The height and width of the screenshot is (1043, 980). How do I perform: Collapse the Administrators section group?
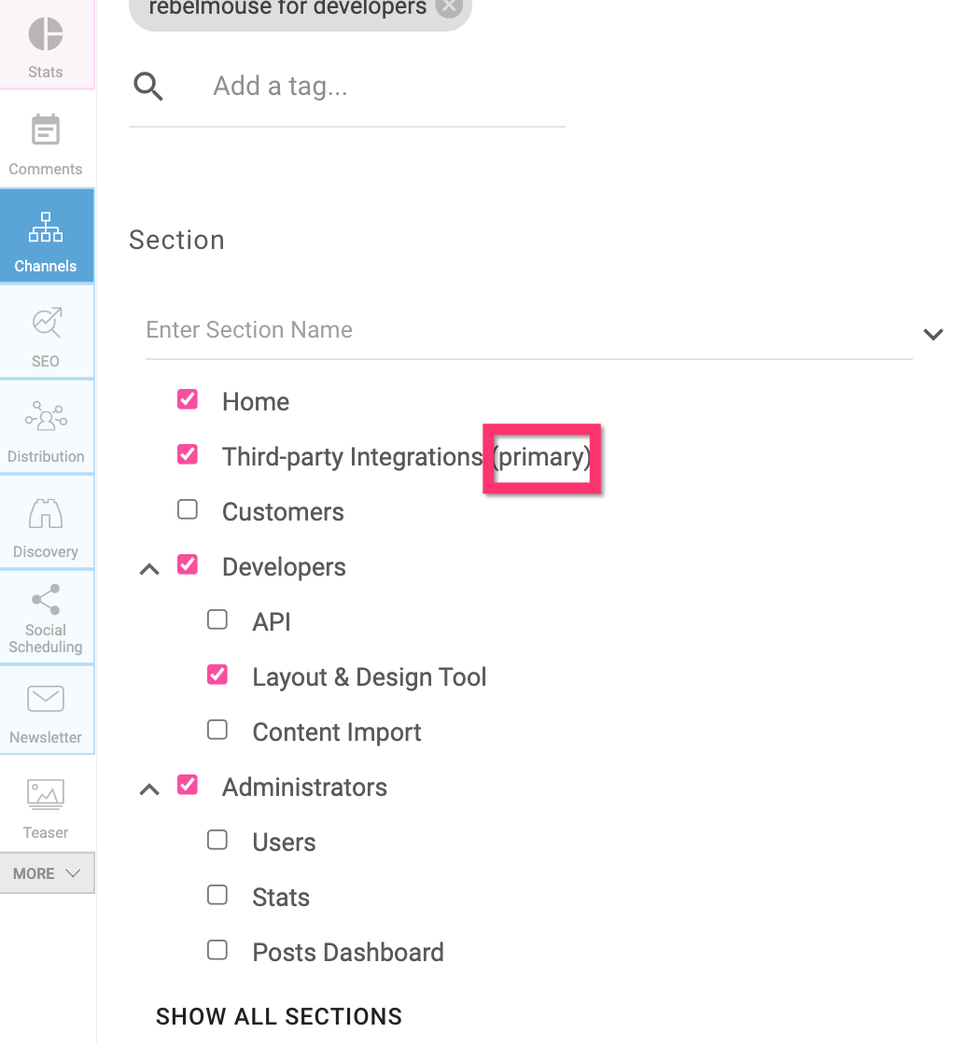coord(149,789)
